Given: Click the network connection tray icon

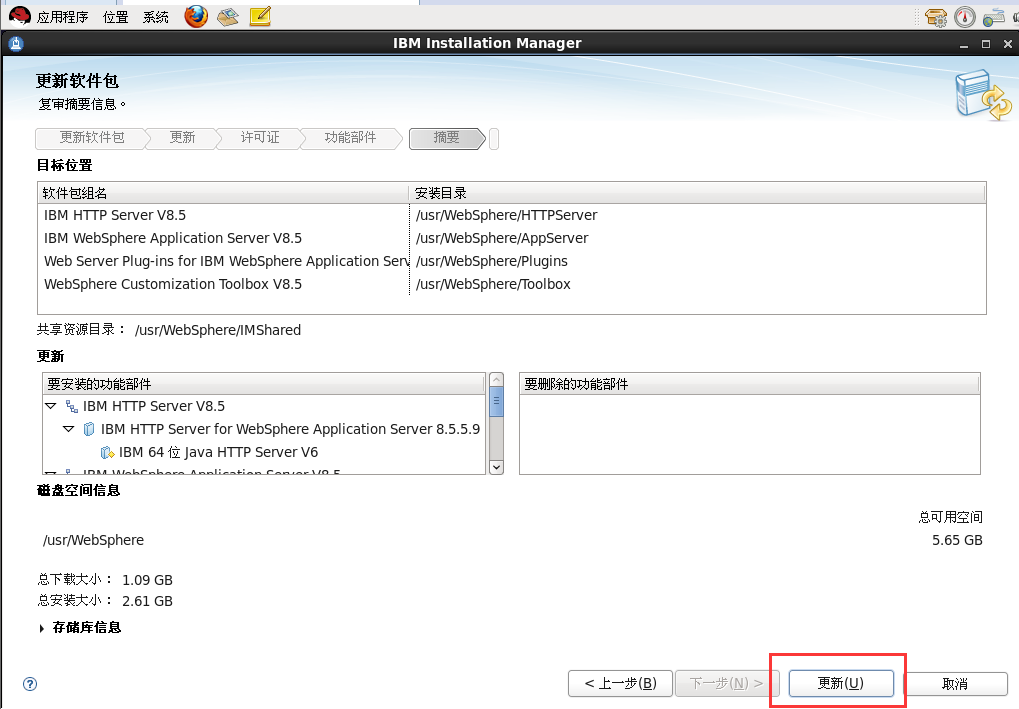Looking at the screenshot, I should pyautogui.click(x=994, y=18).
